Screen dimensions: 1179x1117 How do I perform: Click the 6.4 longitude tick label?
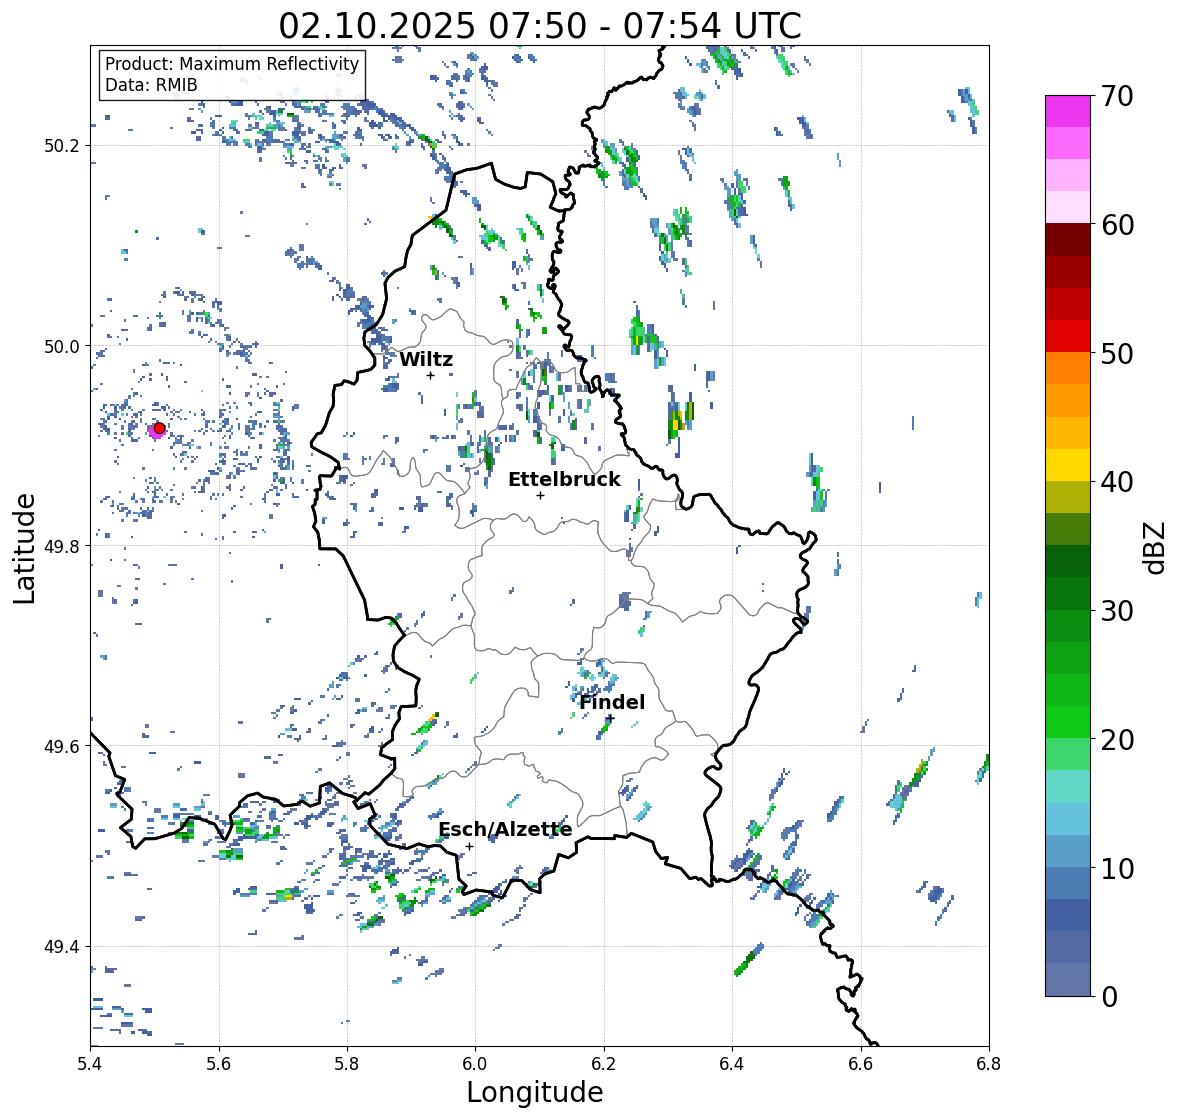tap(732, 1064)
